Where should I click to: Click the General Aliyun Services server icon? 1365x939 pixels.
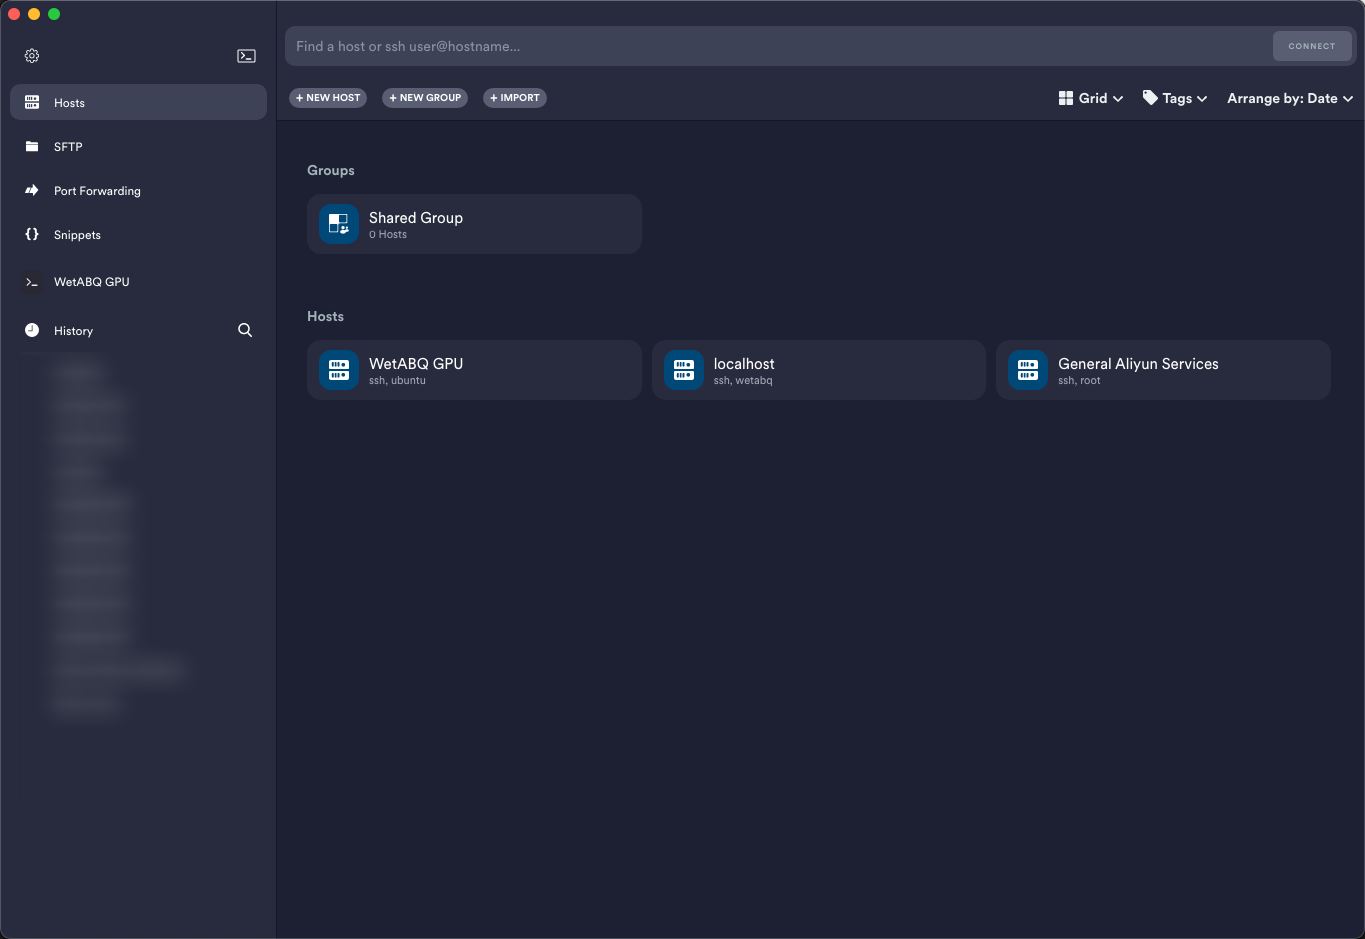click(x=1028, y=370)
